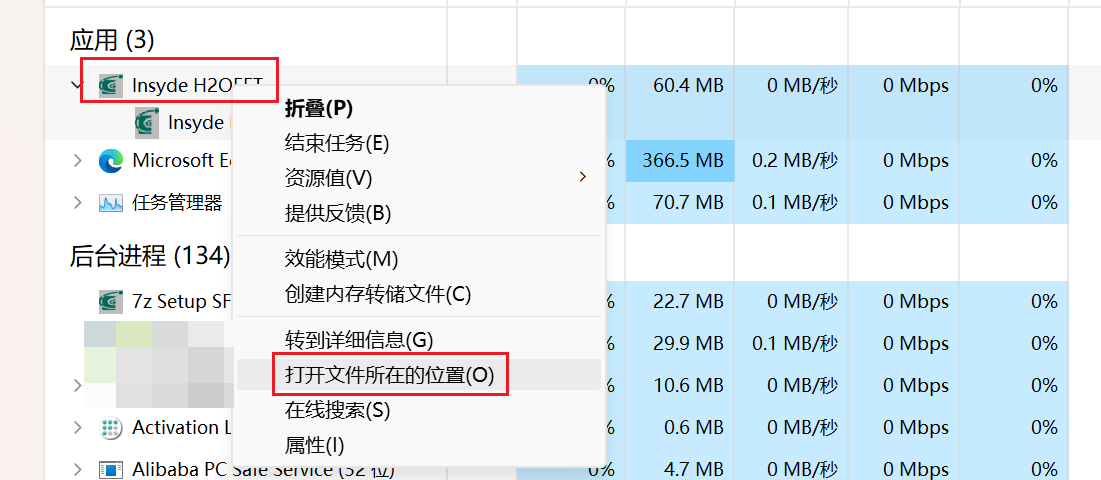Click 7z Setup SFX row 0 MB/秒 cell
The image size is (1101, 480).
[791, 302]
